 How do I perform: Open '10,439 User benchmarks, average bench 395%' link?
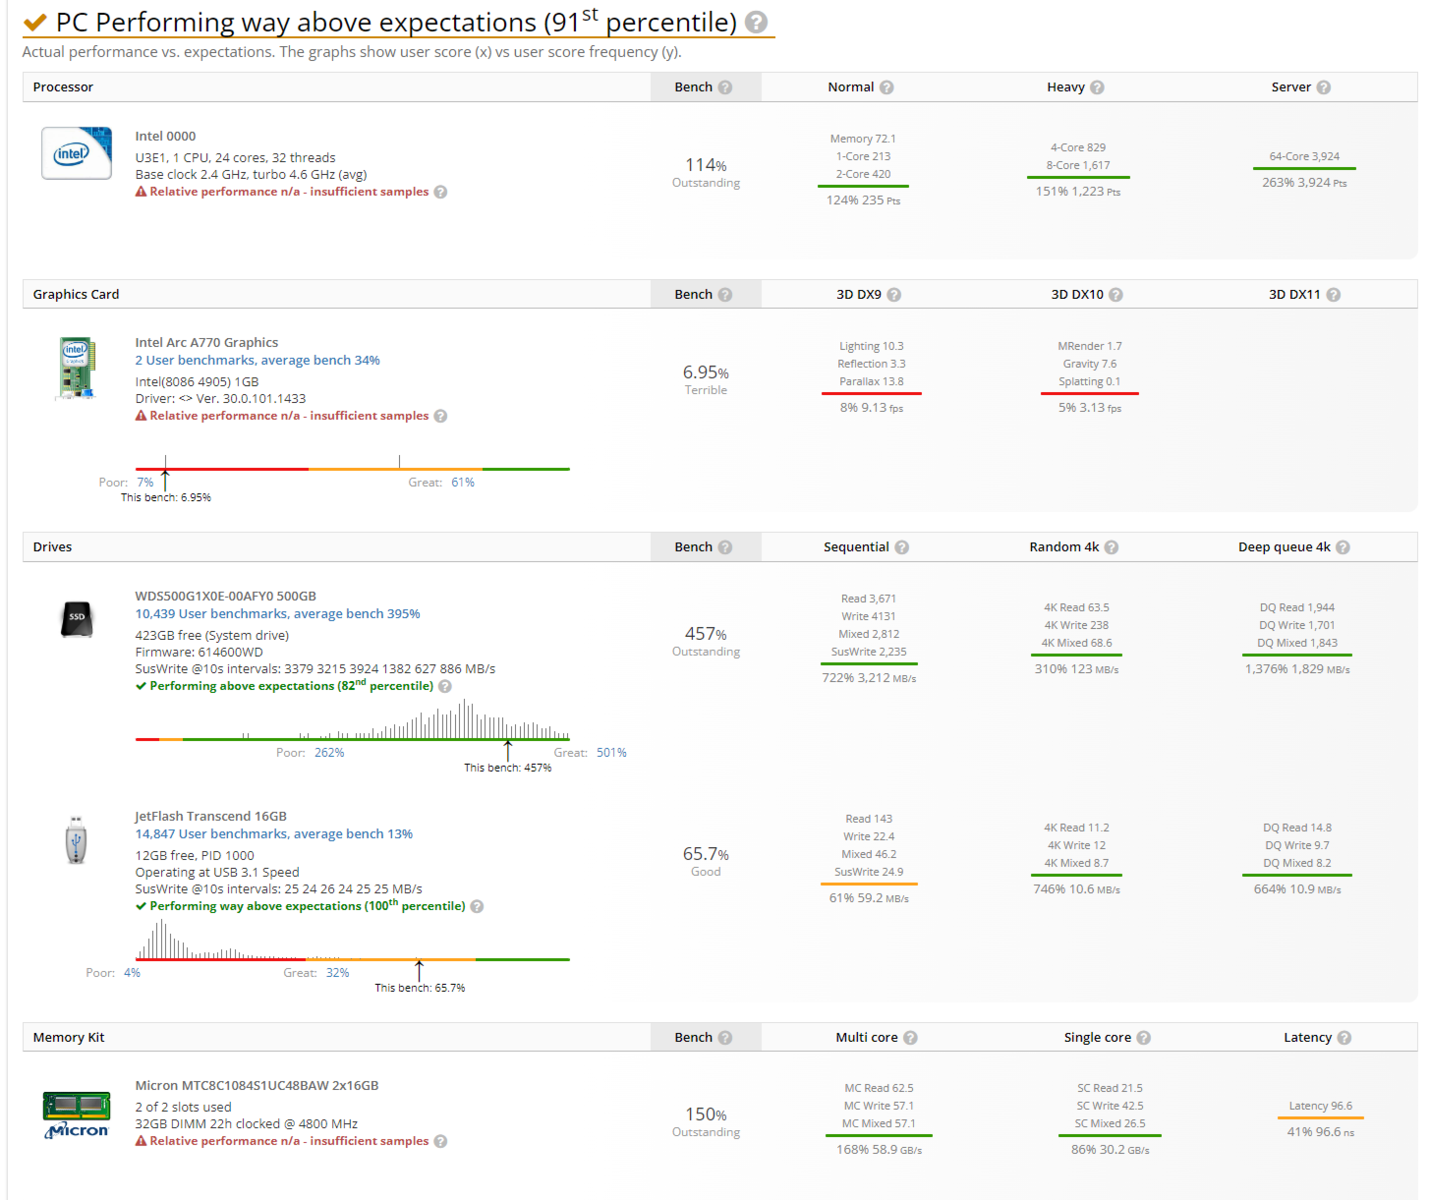pyautogui.click(x=278, y=614)
